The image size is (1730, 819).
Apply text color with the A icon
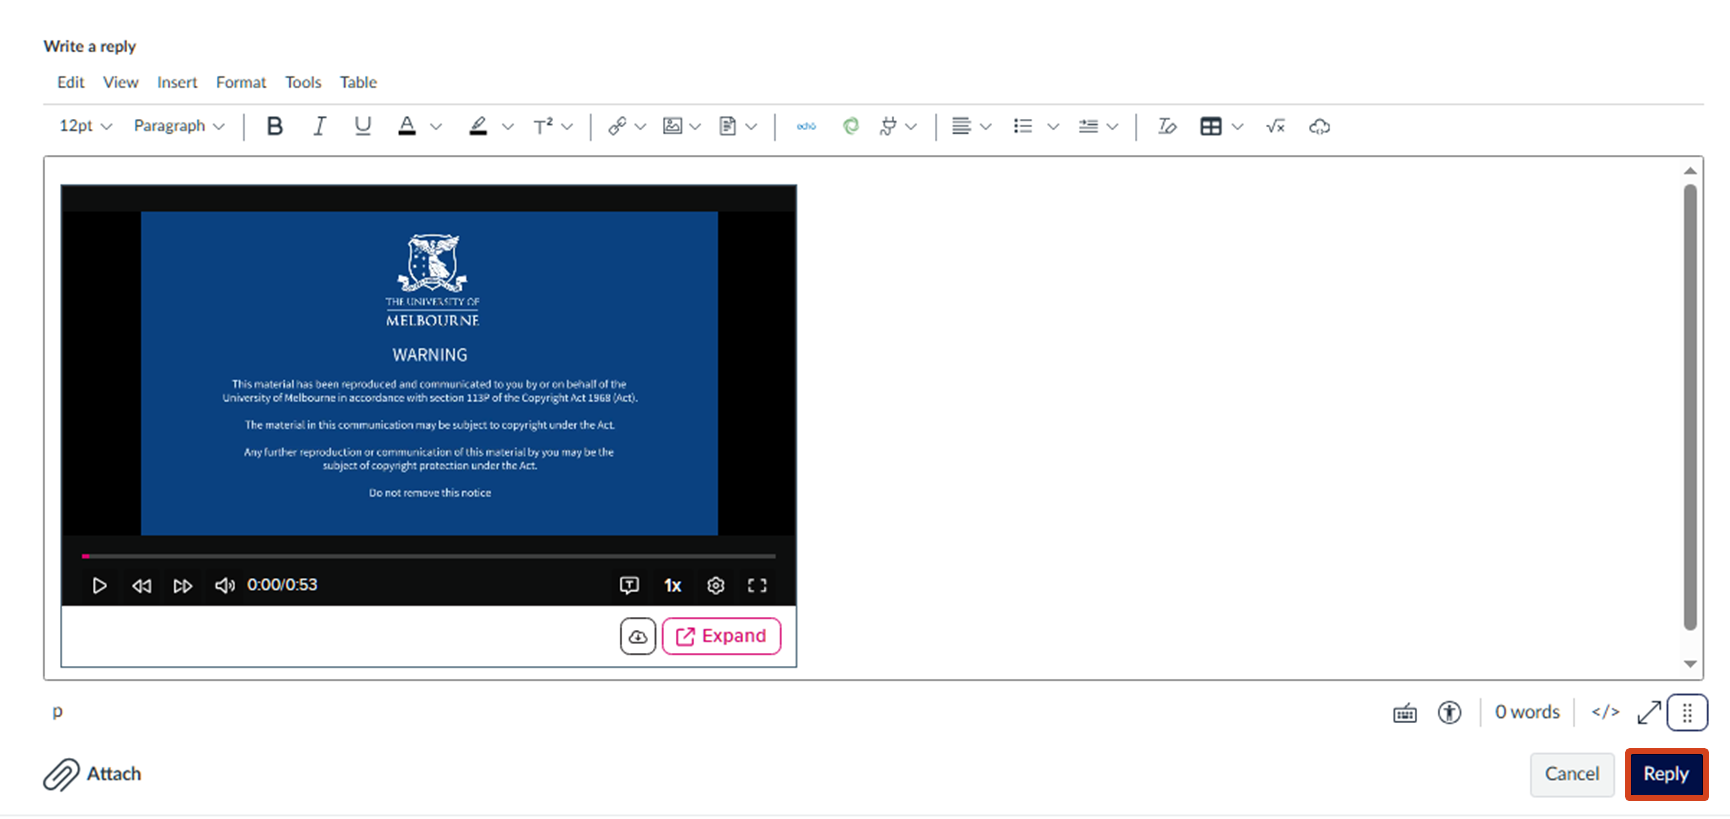(x=407, y=126)
